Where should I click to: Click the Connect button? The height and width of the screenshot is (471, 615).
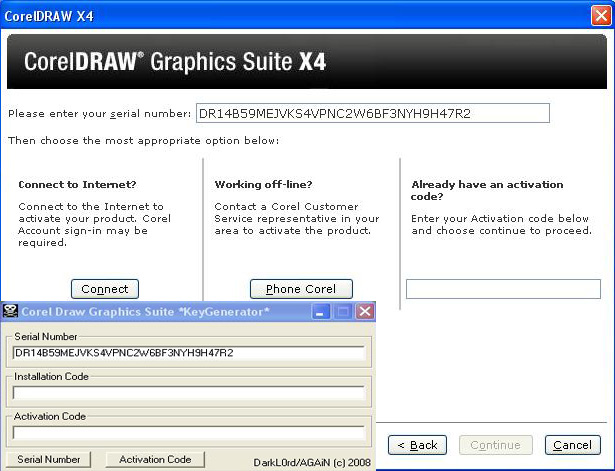click(105, 289)
